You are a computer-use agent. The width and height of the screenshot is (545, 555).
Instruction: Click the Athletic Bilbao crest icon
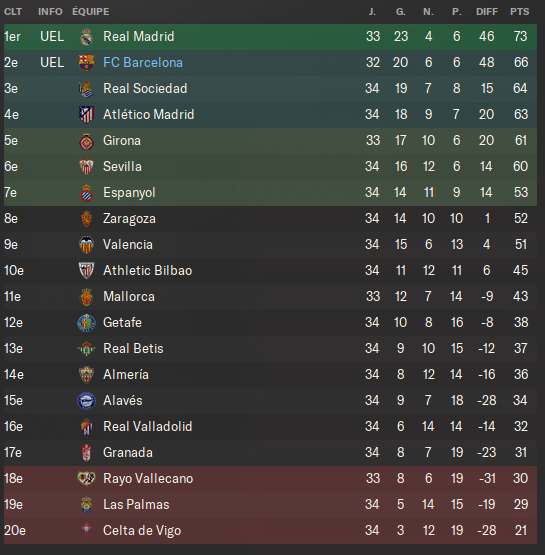coord(86,271)
